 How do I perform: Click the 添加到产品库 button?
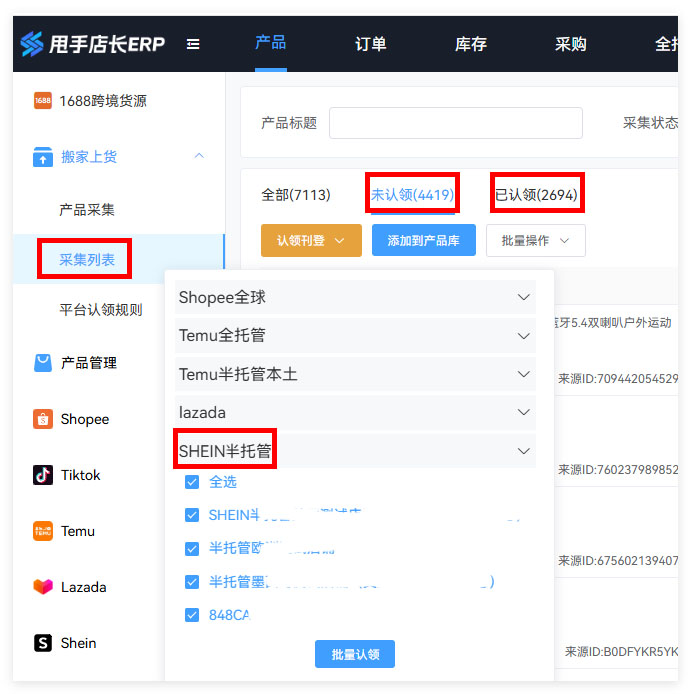click(424, 240)
